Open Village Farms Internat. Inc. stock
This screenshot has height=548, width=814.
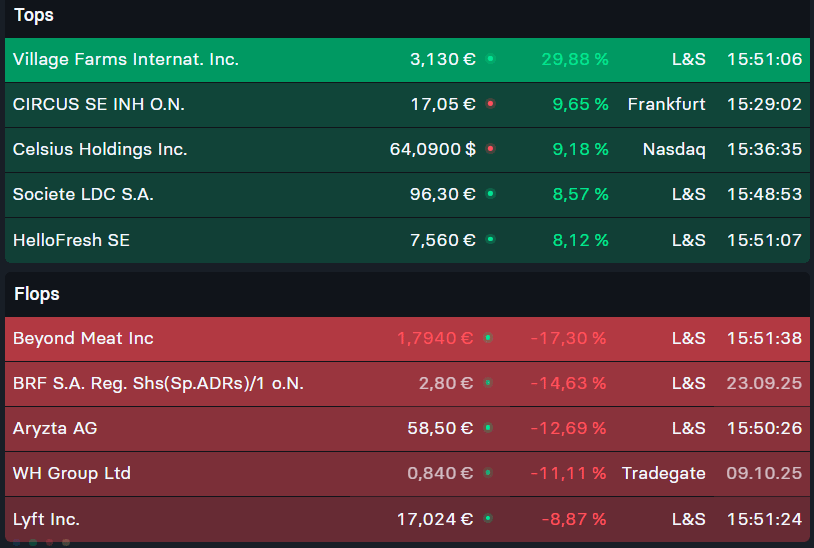click(x=126, y=59)
